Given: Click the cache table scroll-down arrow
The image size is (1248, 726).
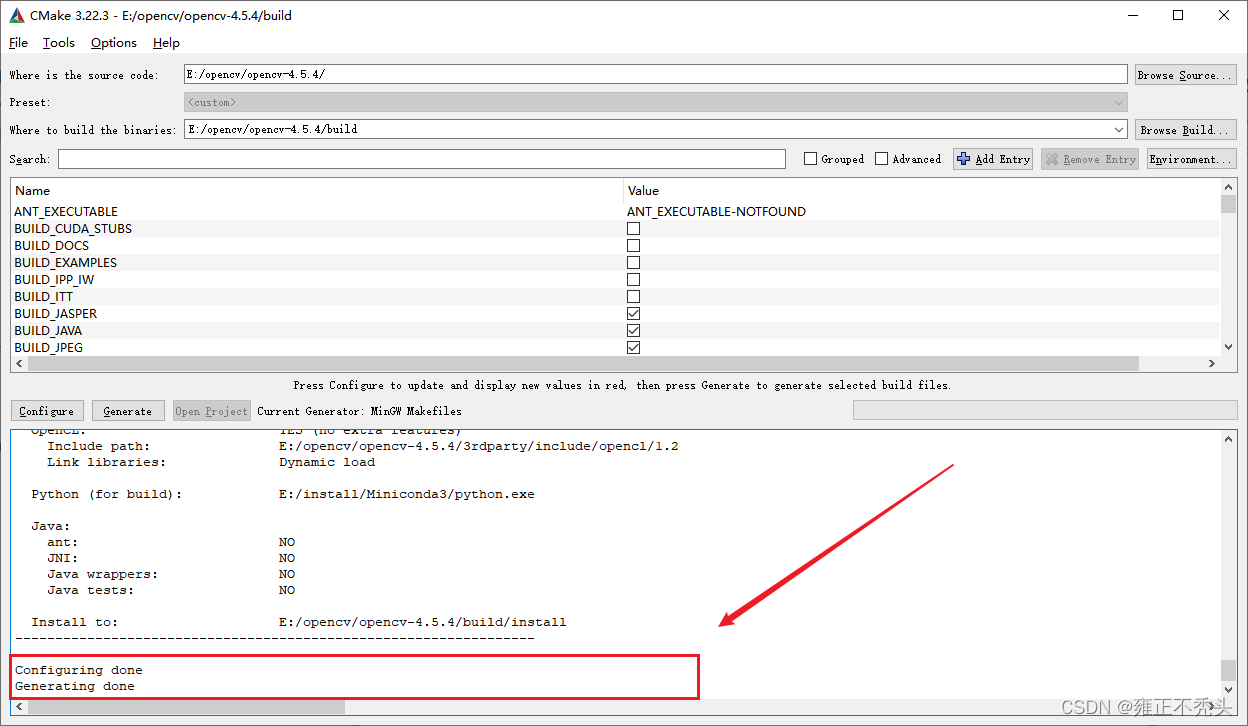Looking at the screenshot, I should tap(1229, 347).
